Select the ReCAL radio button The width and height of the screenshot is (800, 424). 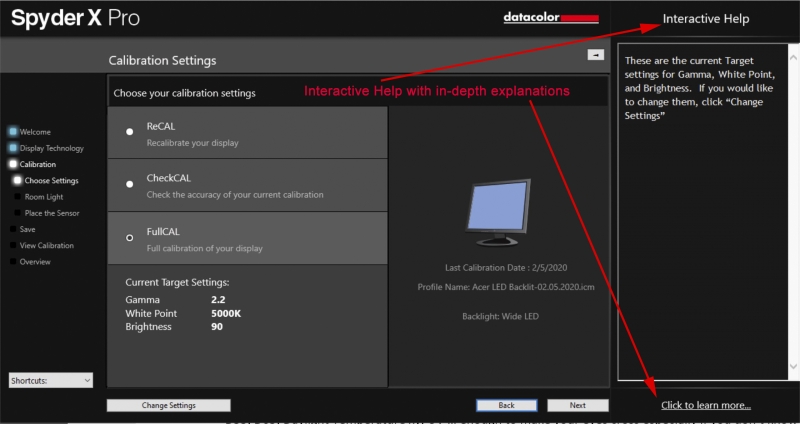[x=130, y=132]
